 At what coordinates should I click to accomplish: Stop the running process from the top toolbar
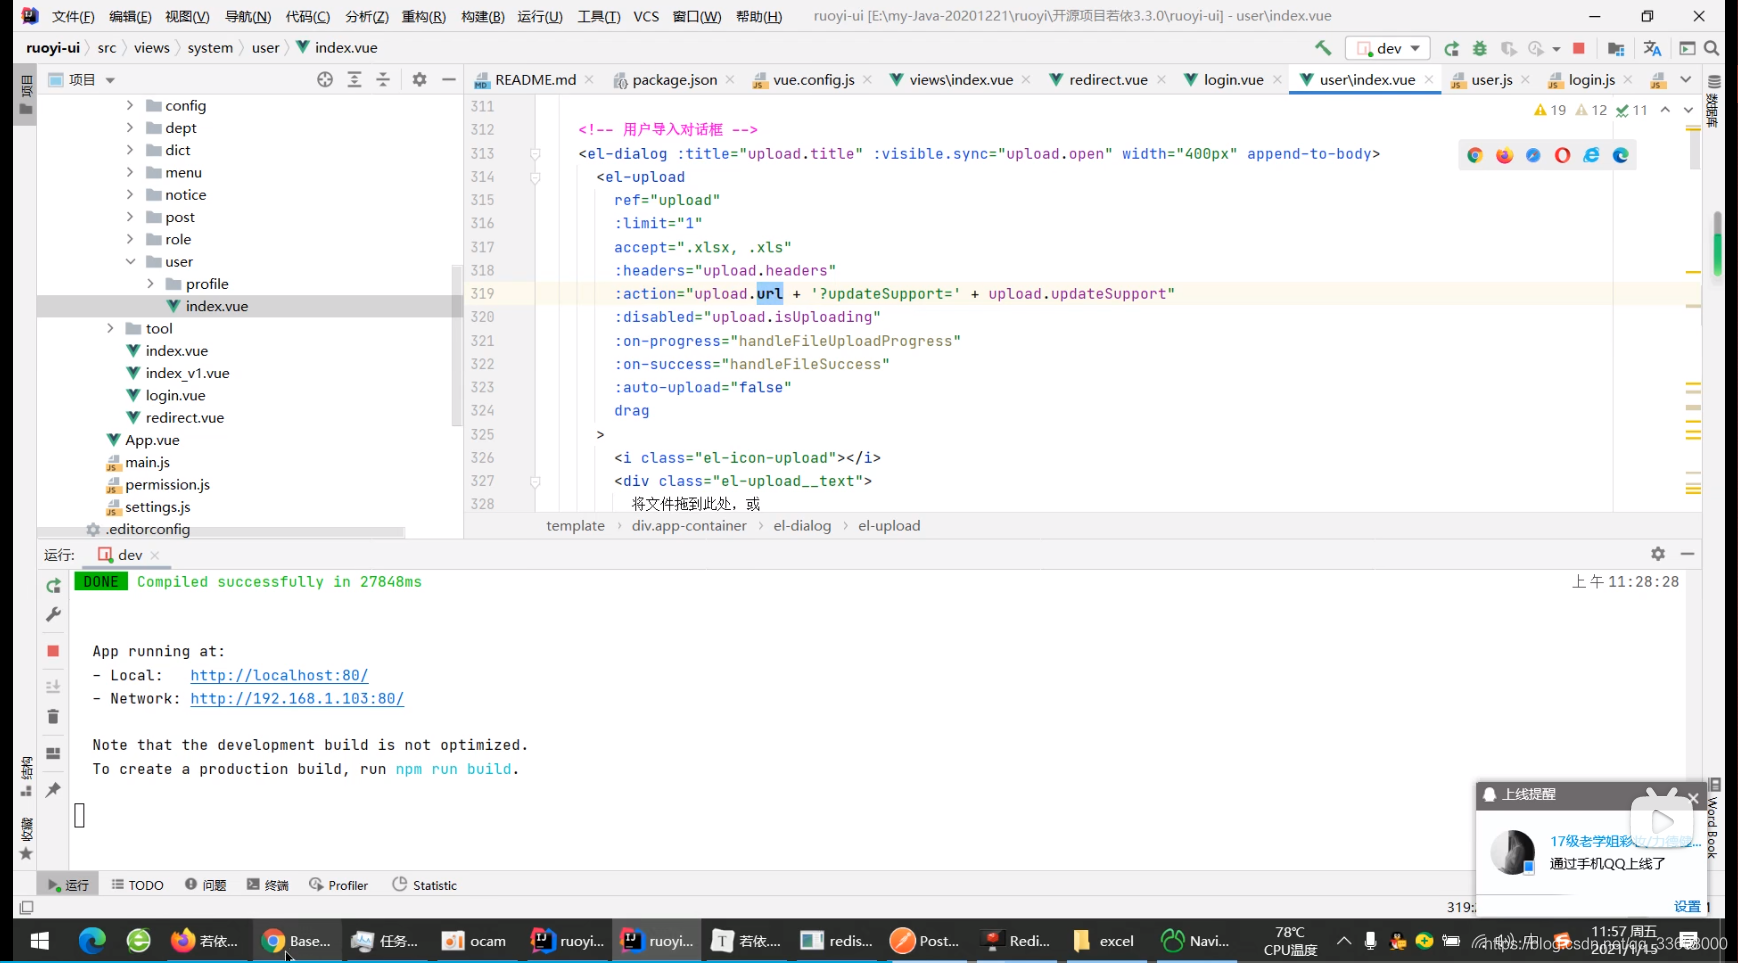[1579, 48]
